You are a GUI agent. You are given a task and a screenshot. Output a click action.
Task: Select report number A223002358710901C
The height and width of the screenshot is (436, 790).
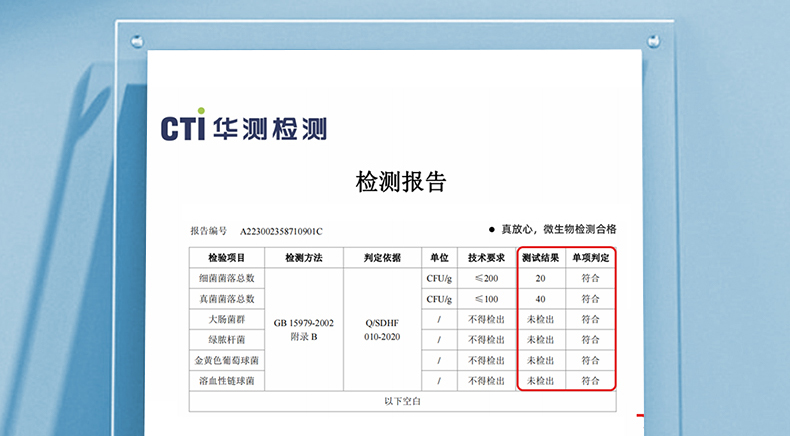(281, 230)
